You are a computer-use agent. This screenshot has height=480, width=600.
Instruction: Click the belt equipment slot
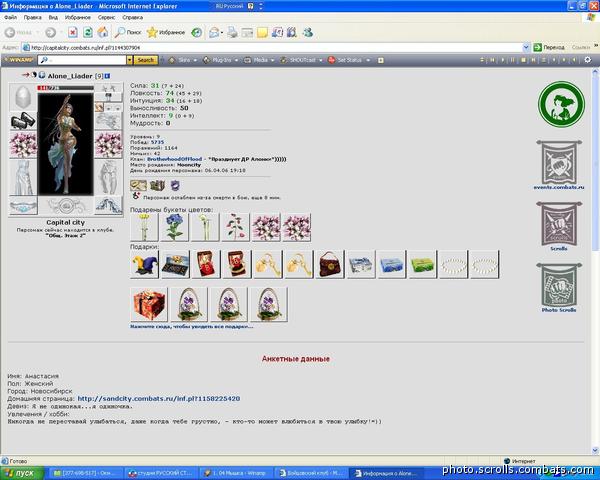23,206
